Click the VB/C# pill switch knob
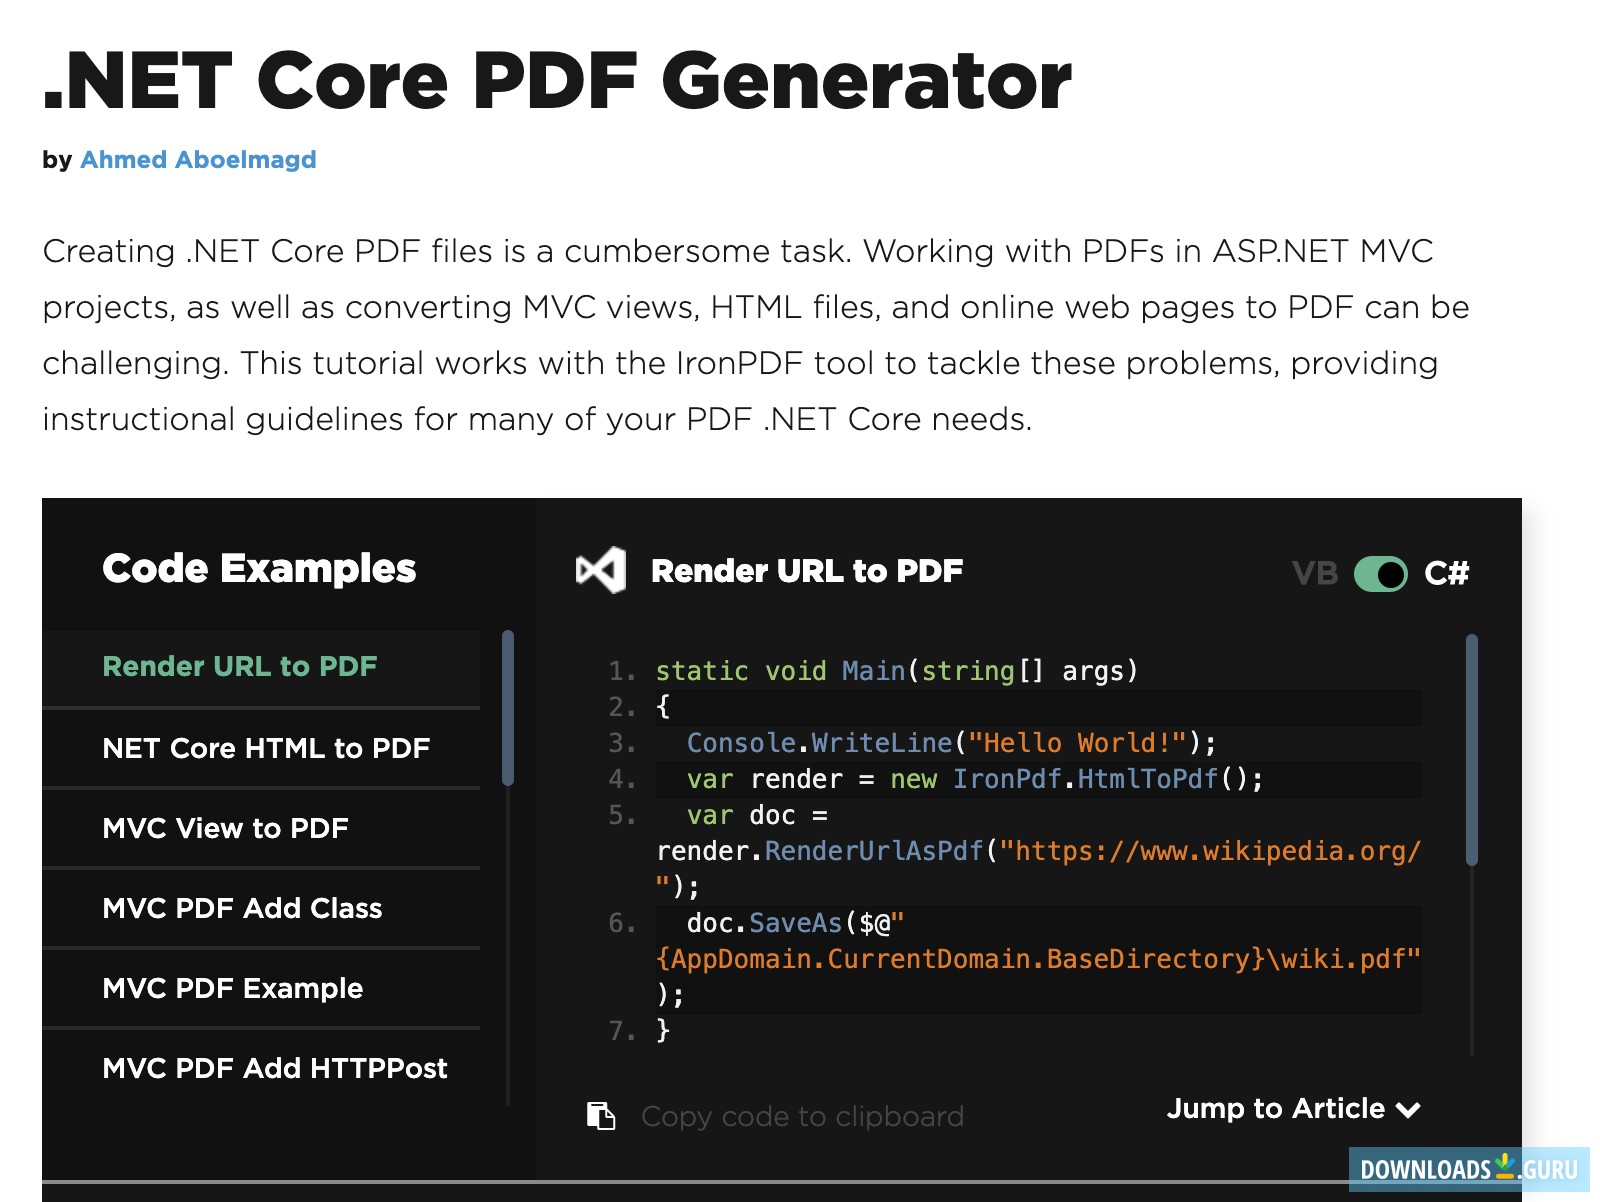1600x1202 pixels. [x=1391, y=574]
